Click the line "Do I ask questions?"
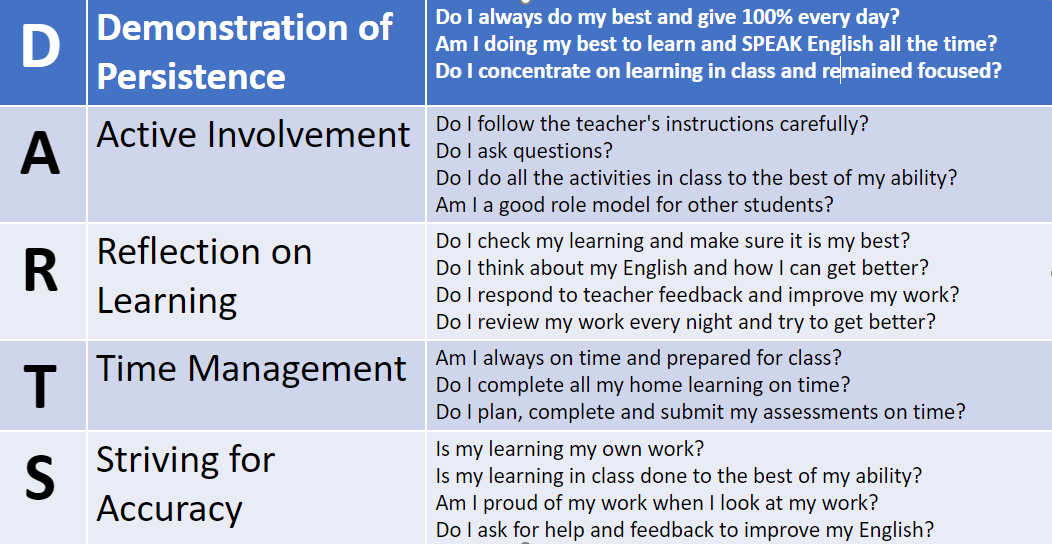 tap(524, 151)
